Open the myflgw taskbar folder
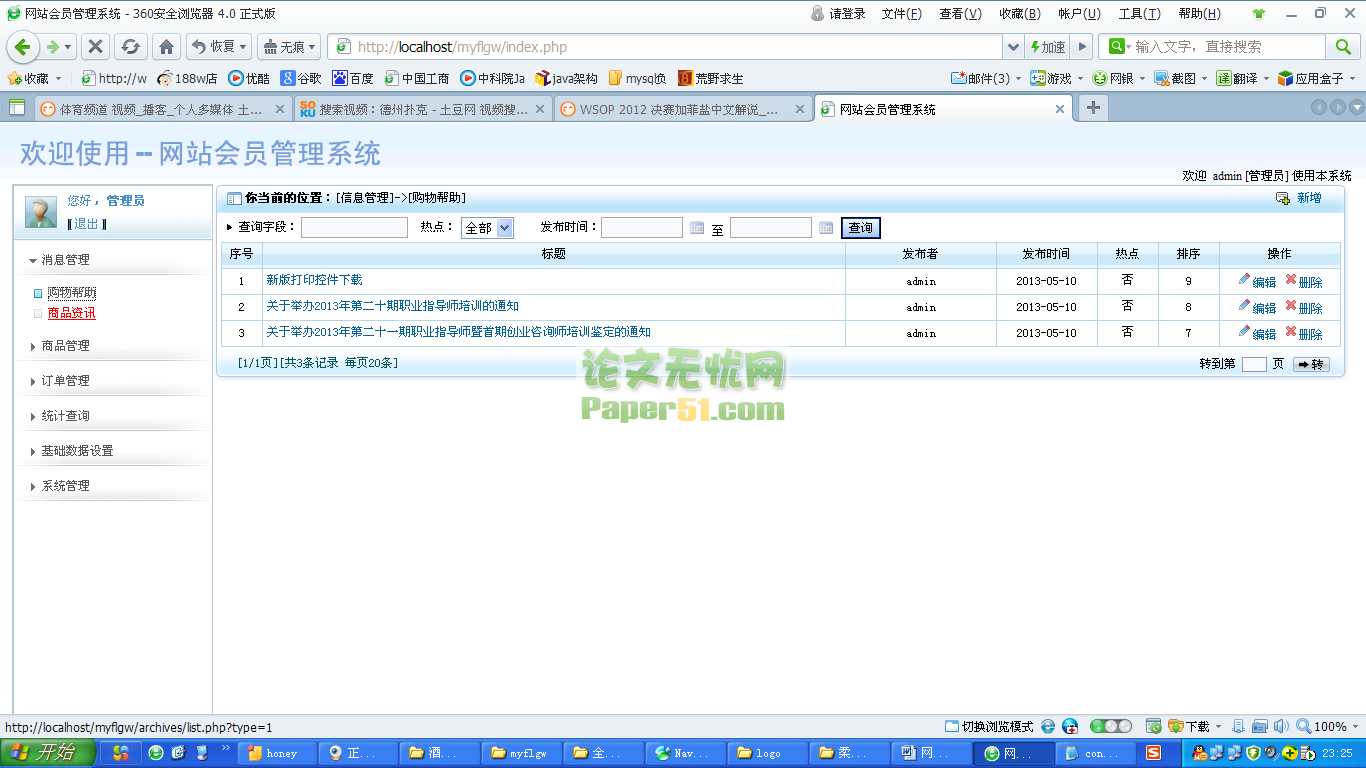The image size is (1366, 768). pos(520,753)
